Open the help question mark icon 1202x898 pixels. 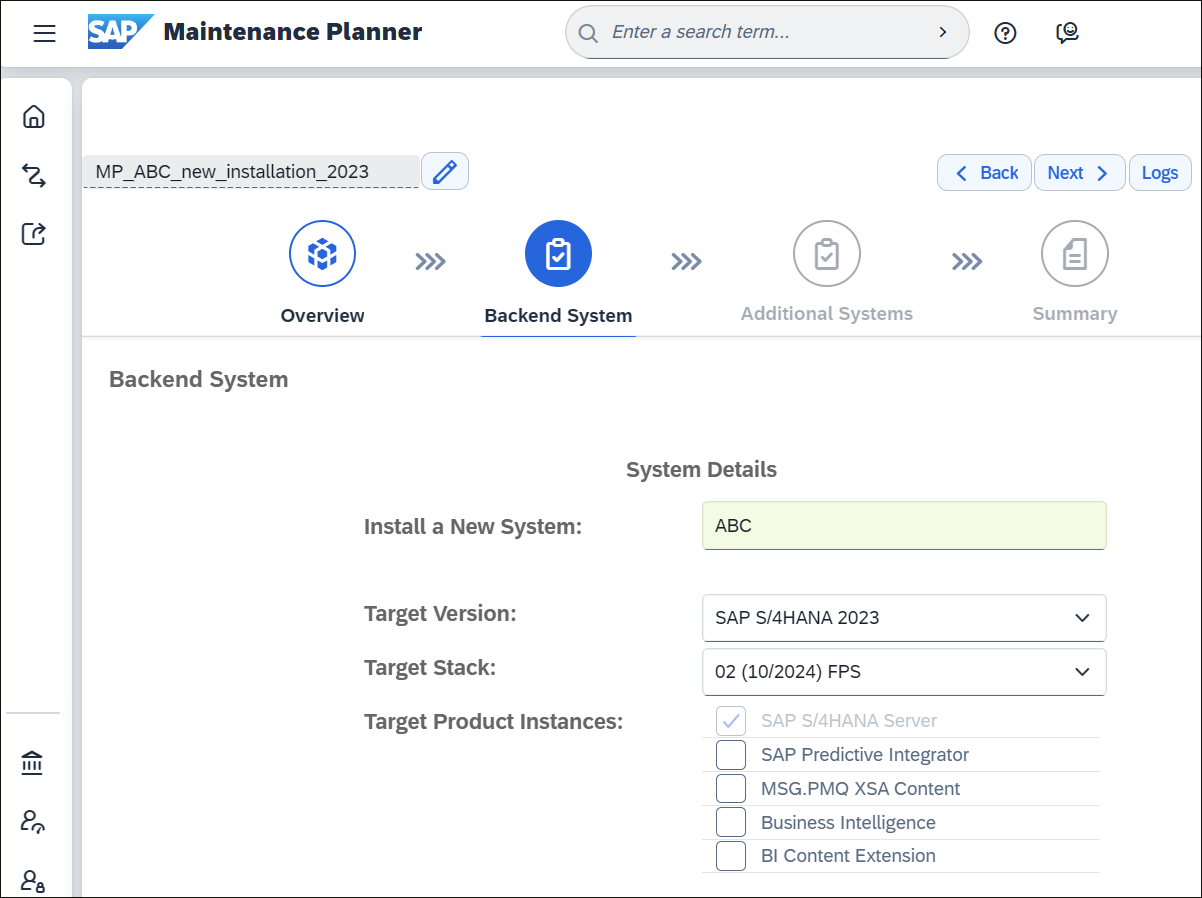(x=1005, y=33)
